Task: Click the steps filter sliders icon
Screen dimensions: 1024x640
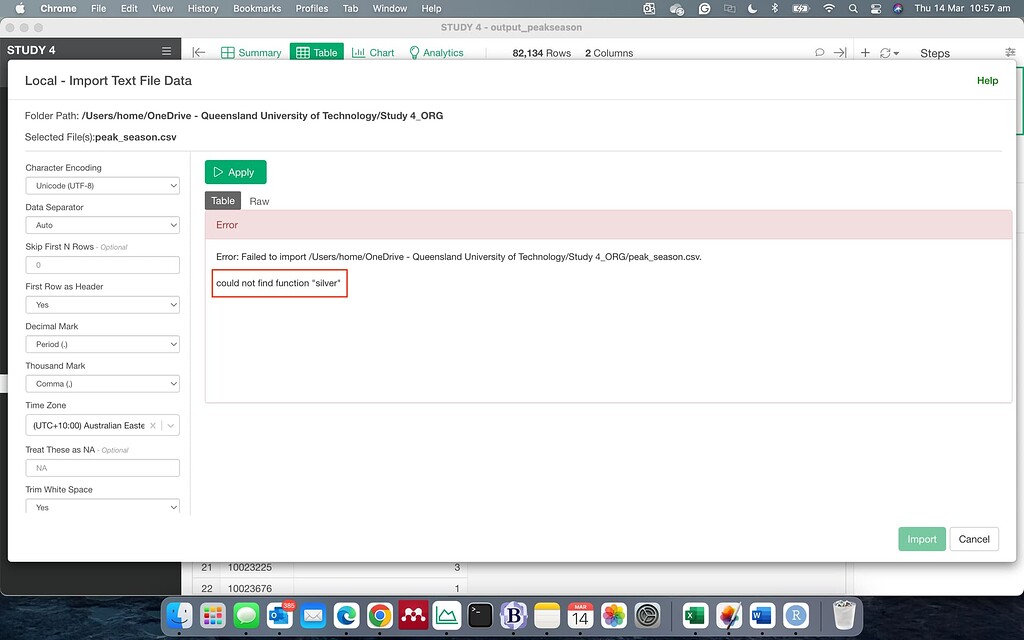Action: [x=1010, y=51]
